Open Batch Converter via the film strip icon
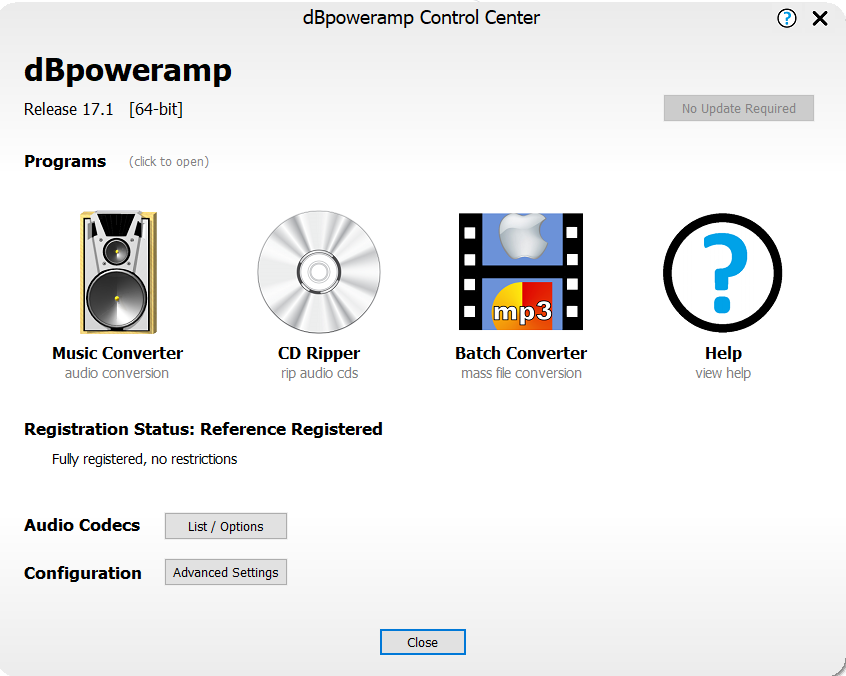 point(520,272)
